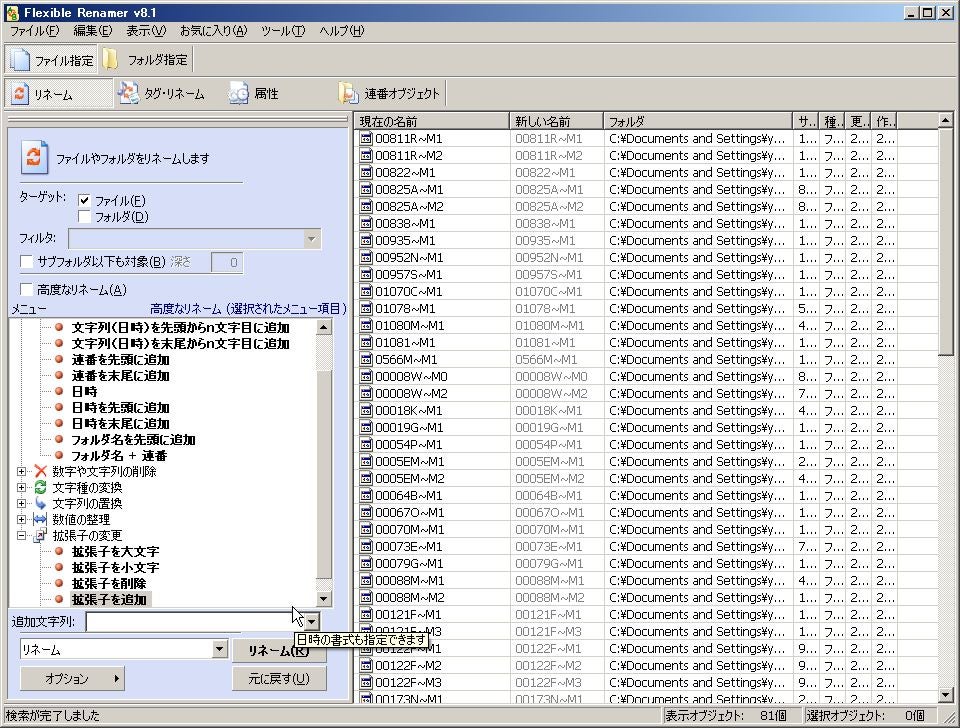Open the ファイル(F) menu

click(34, 31)
